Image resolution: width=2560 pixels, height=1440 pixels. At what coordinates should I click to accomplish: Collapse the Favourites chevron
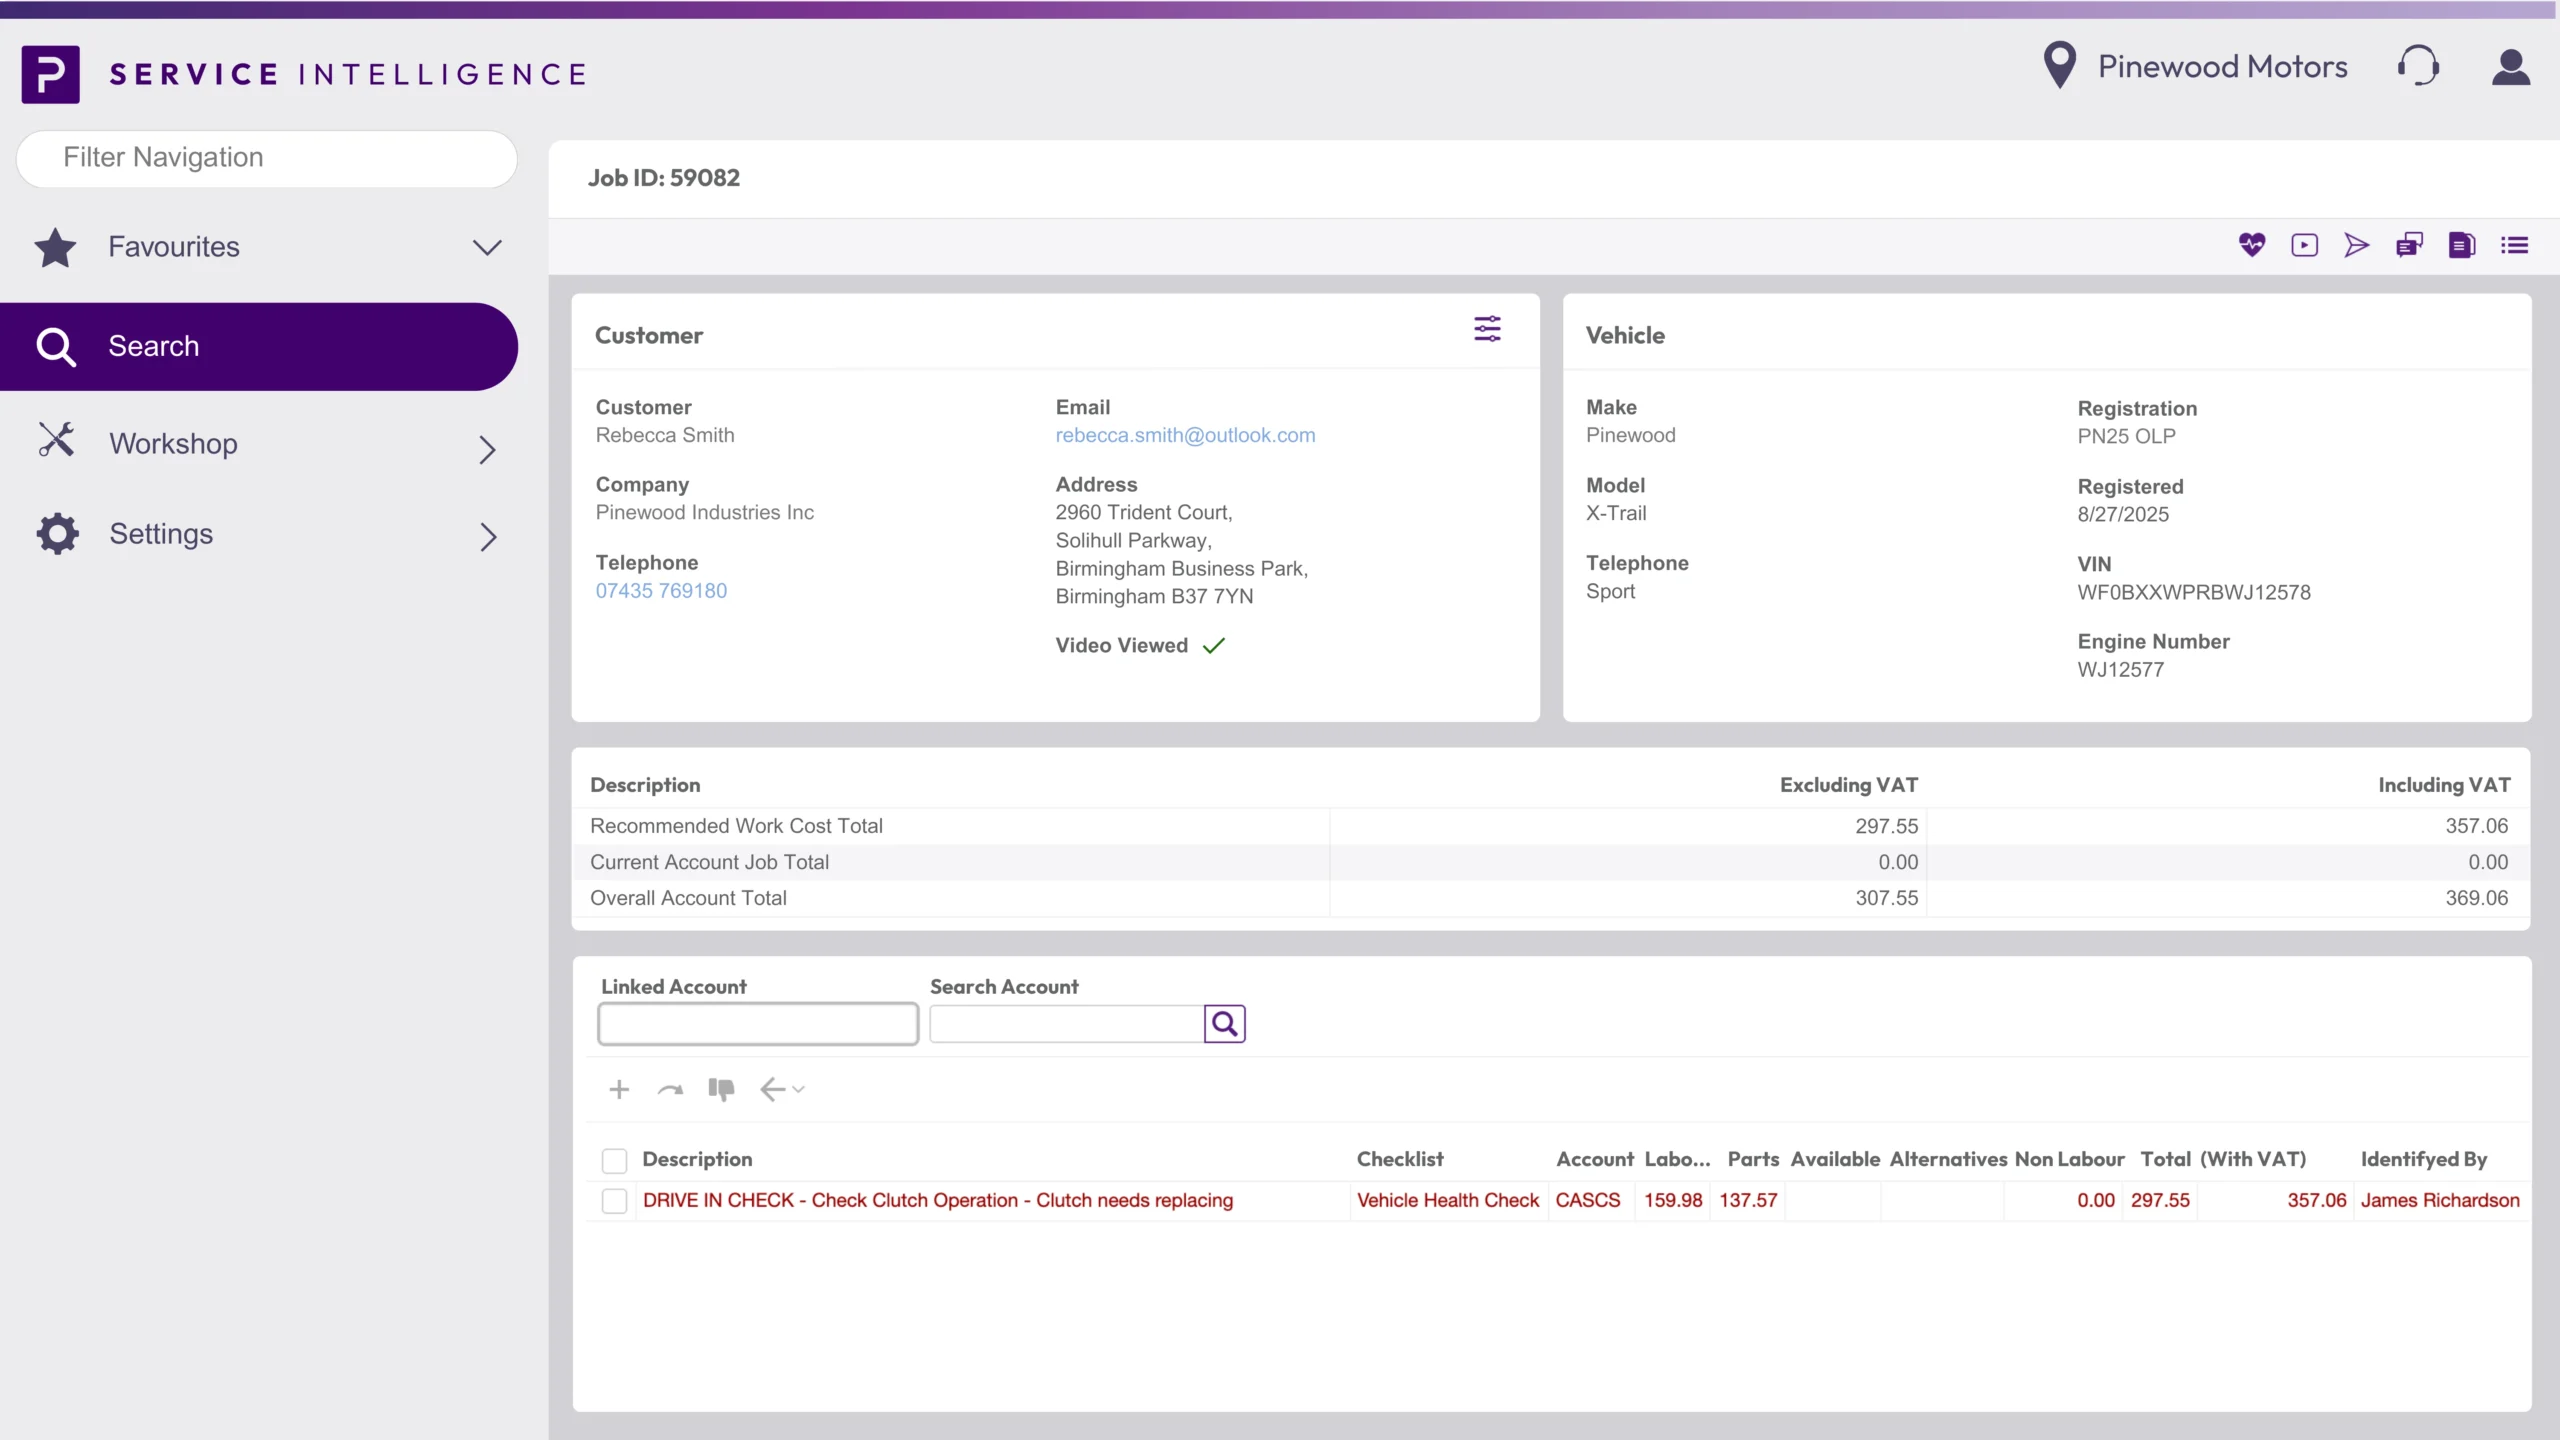tap(487, 247)
